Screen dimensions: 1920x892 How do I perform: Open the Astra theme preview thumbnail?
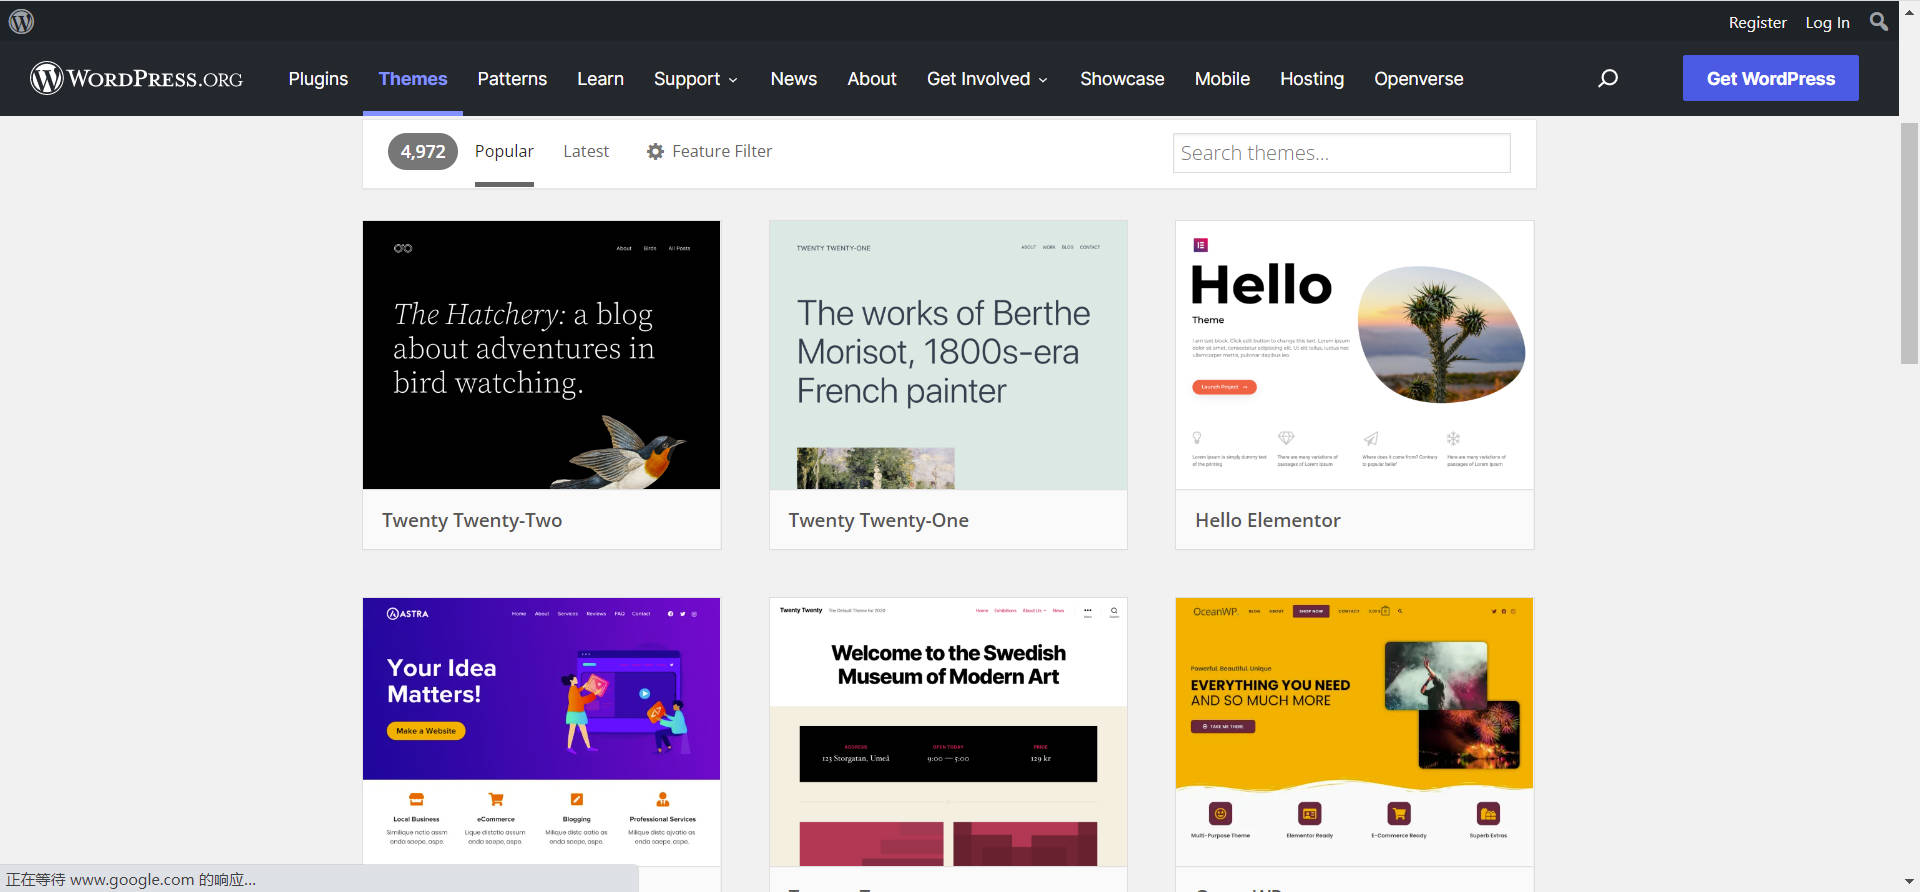click(x=541, y=731)
